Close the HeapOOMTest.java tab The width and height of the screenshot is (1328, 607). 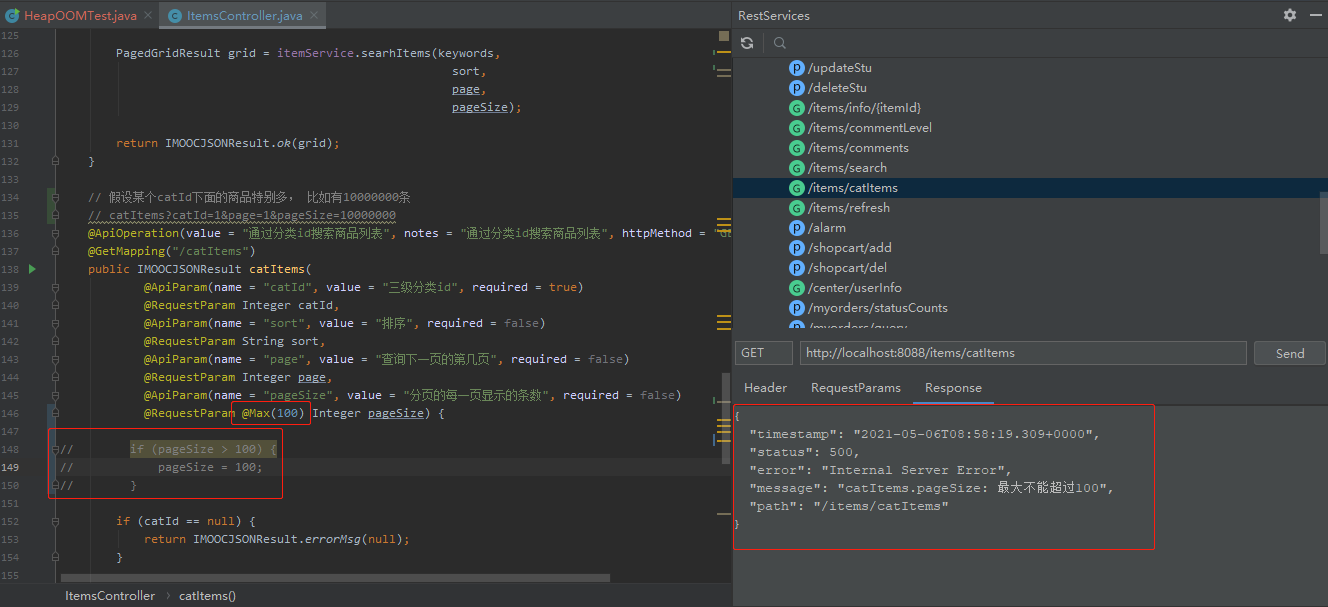[148, 16]
